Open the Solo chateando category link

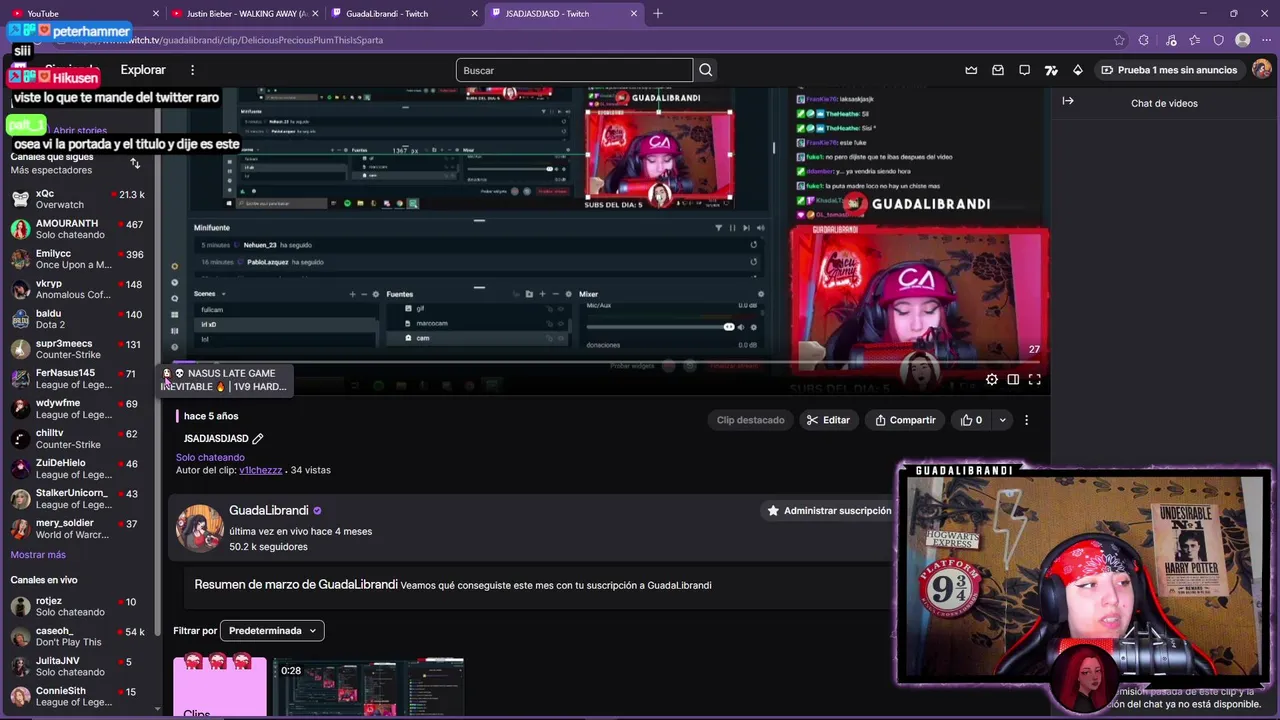pyautogui.click(x=210, y=457)
